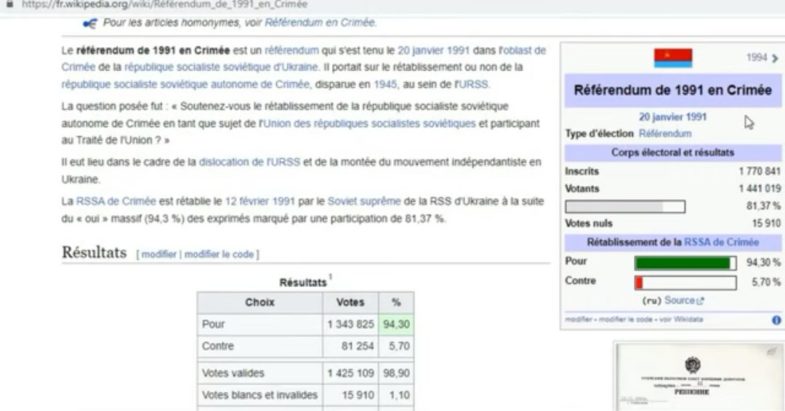Viewport: 785px width, 411px height.
Task: Open the 'RSSA de Crimée' link in paragraph
Action: pyautogui.click(x=116, y=201)
